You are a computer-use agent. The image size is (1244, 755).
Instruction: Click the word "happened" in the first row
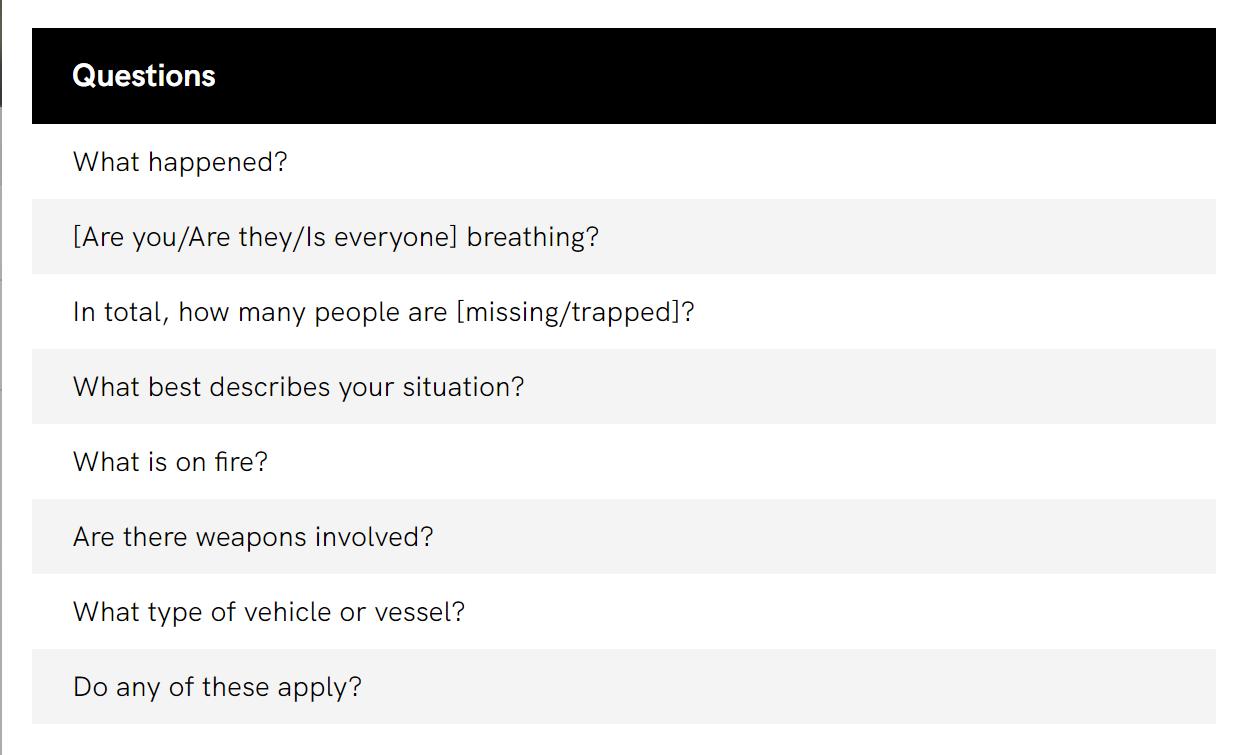click(211, 162)
